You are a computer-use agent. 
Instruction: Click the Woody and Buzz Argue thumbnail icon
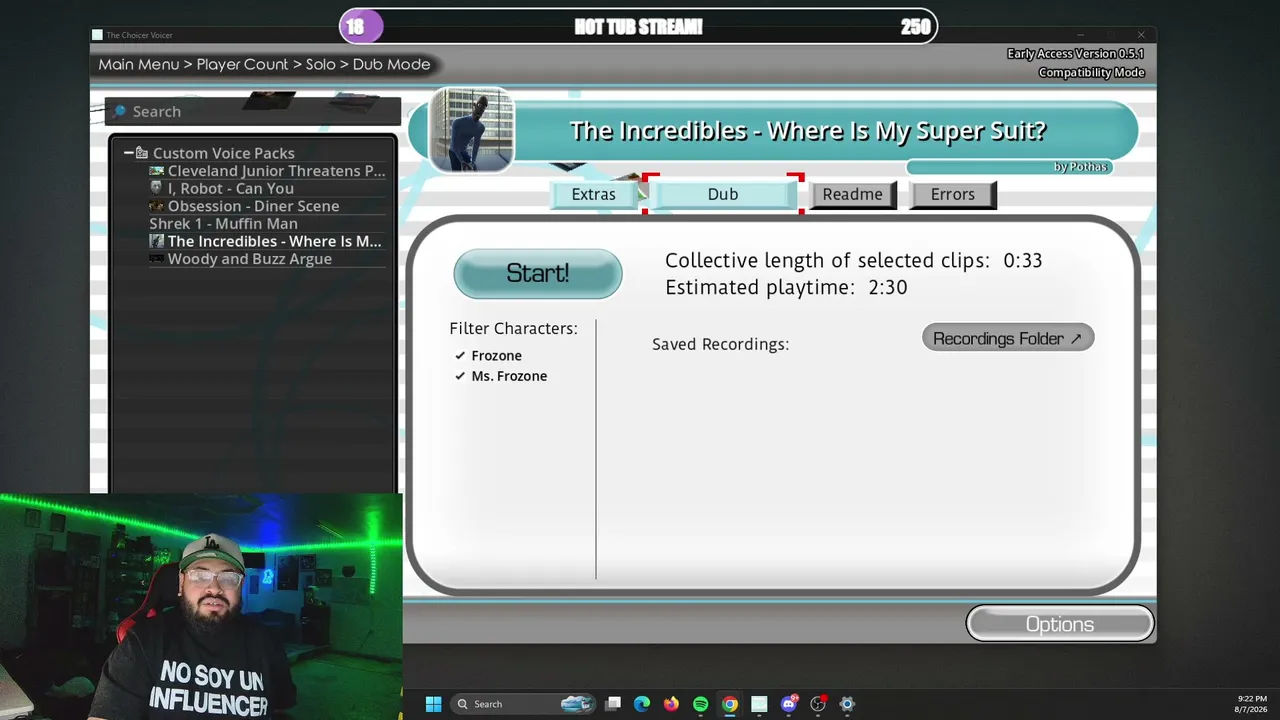[156, 259]
